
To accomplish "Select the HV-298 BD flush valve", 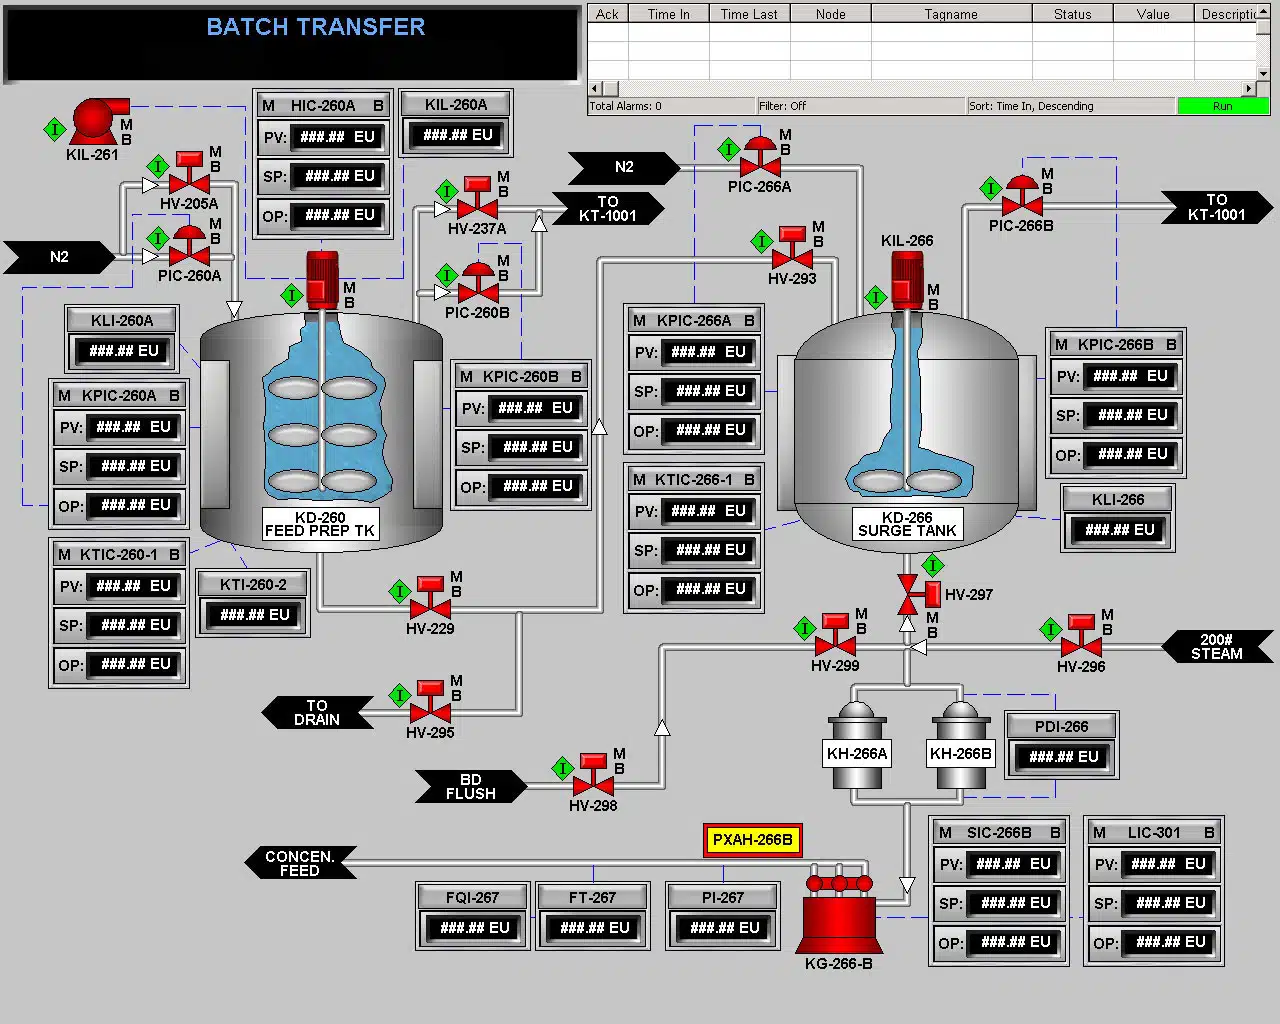I will 593,778.
